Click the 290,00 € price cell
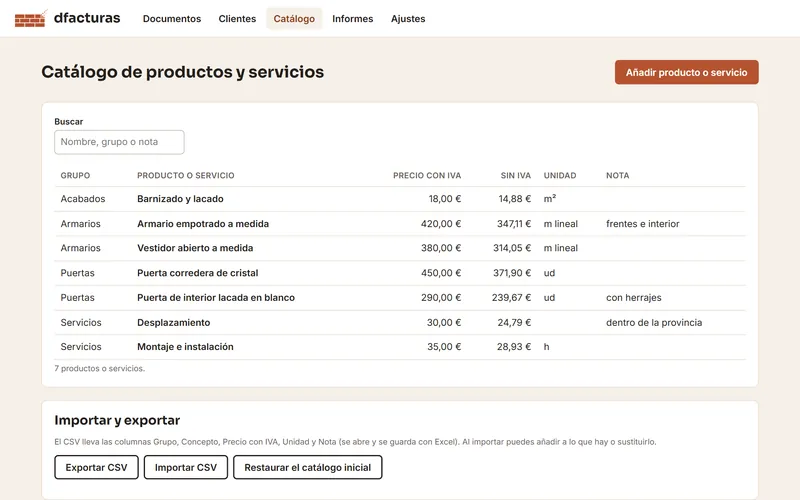 (441, 297)
